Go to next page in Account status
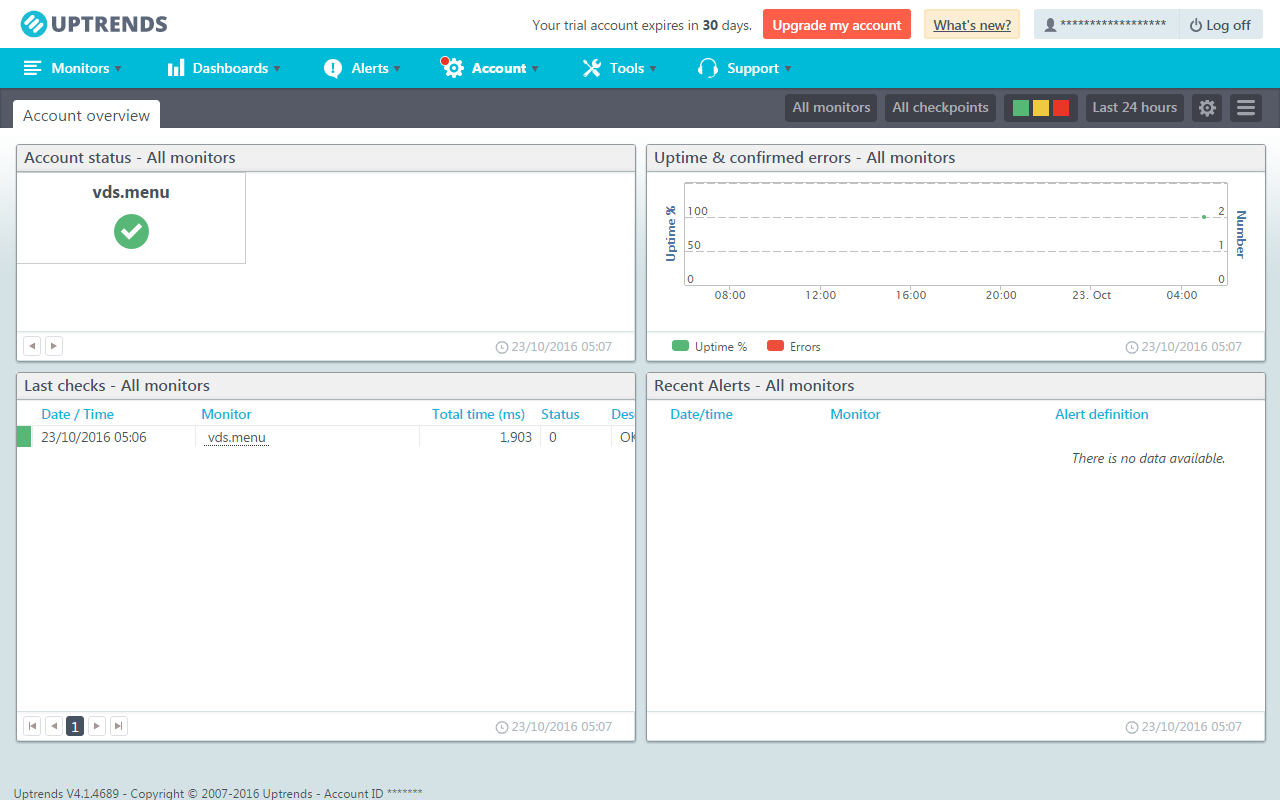This screenshot has width=1280, height=800. [54, 346]
